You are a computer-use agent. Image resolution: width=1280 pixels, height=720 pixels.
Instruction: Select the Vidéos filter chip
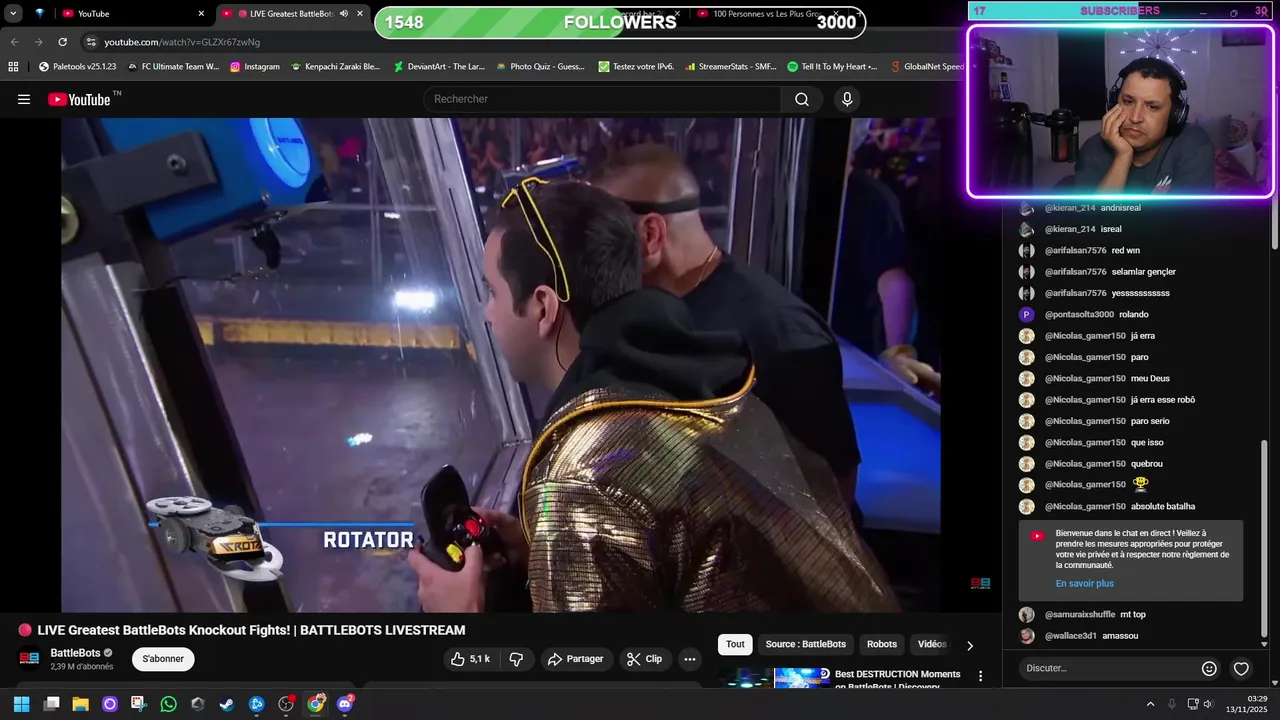coord(932,644)
